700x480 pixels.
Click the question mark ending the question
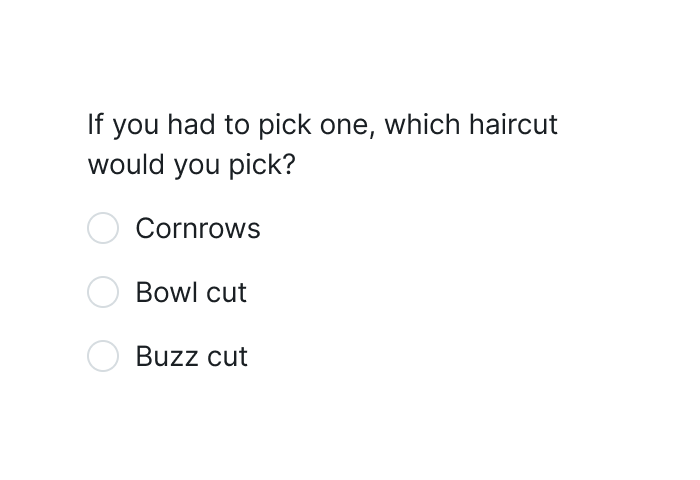tap(290, 164)
